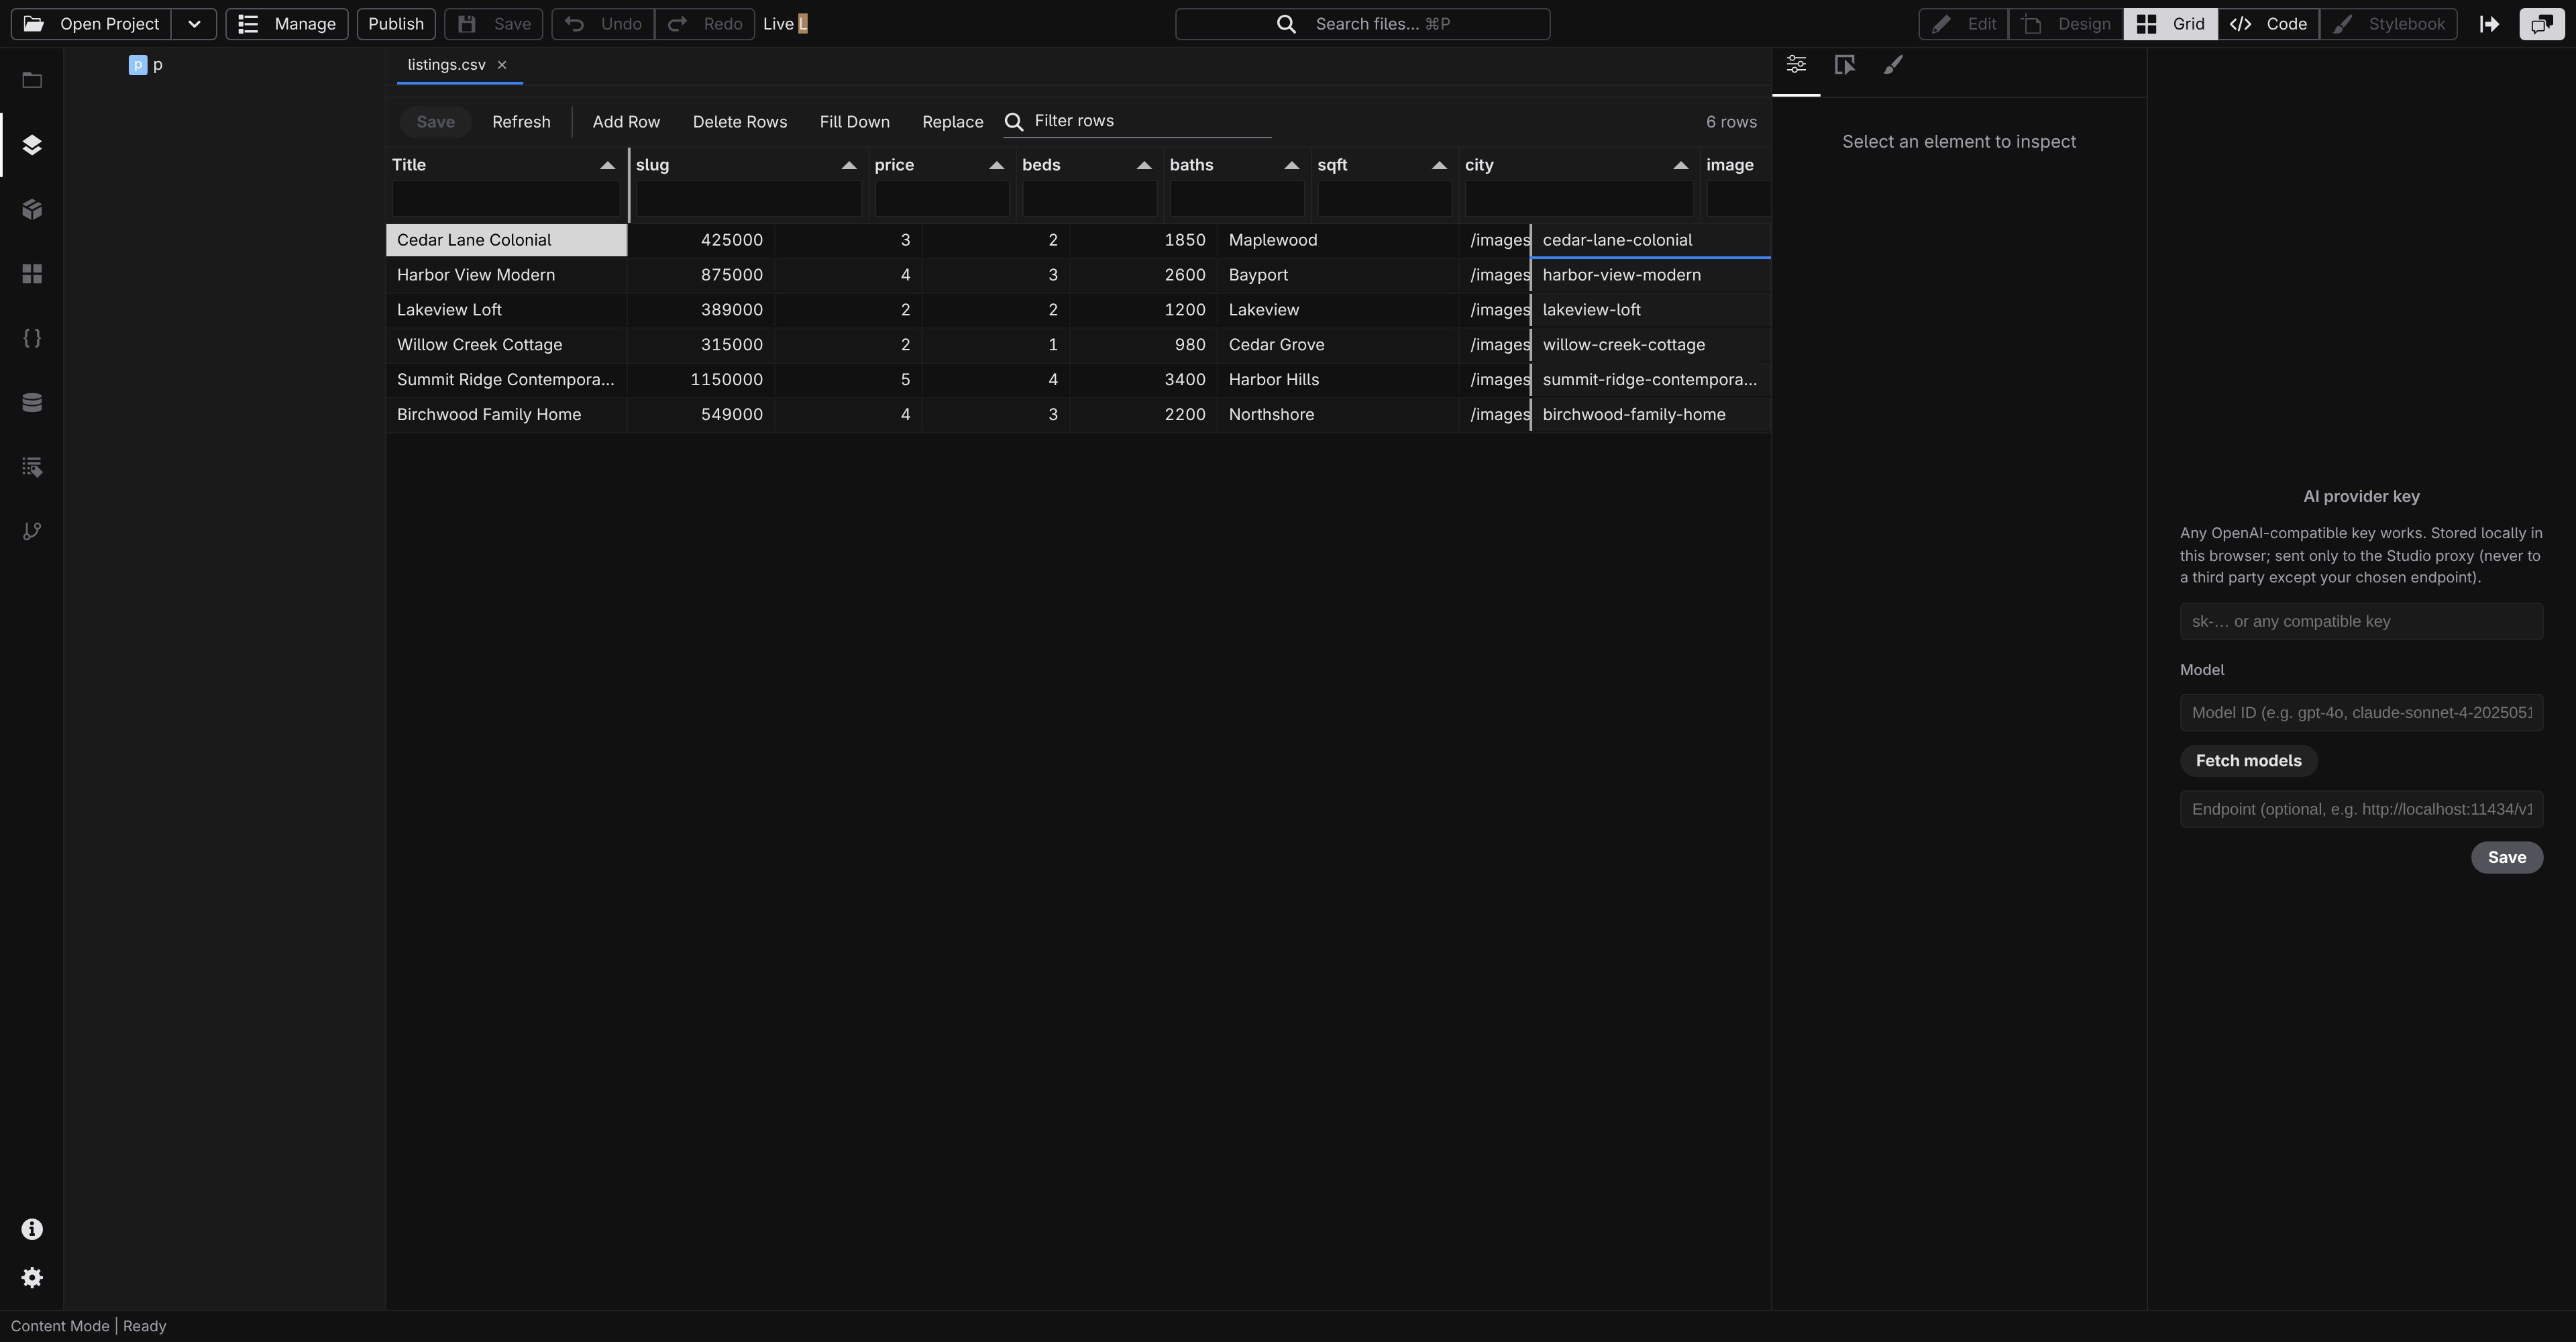
Task: Close the listings.csv tab
Action: [x=502, y=65]
